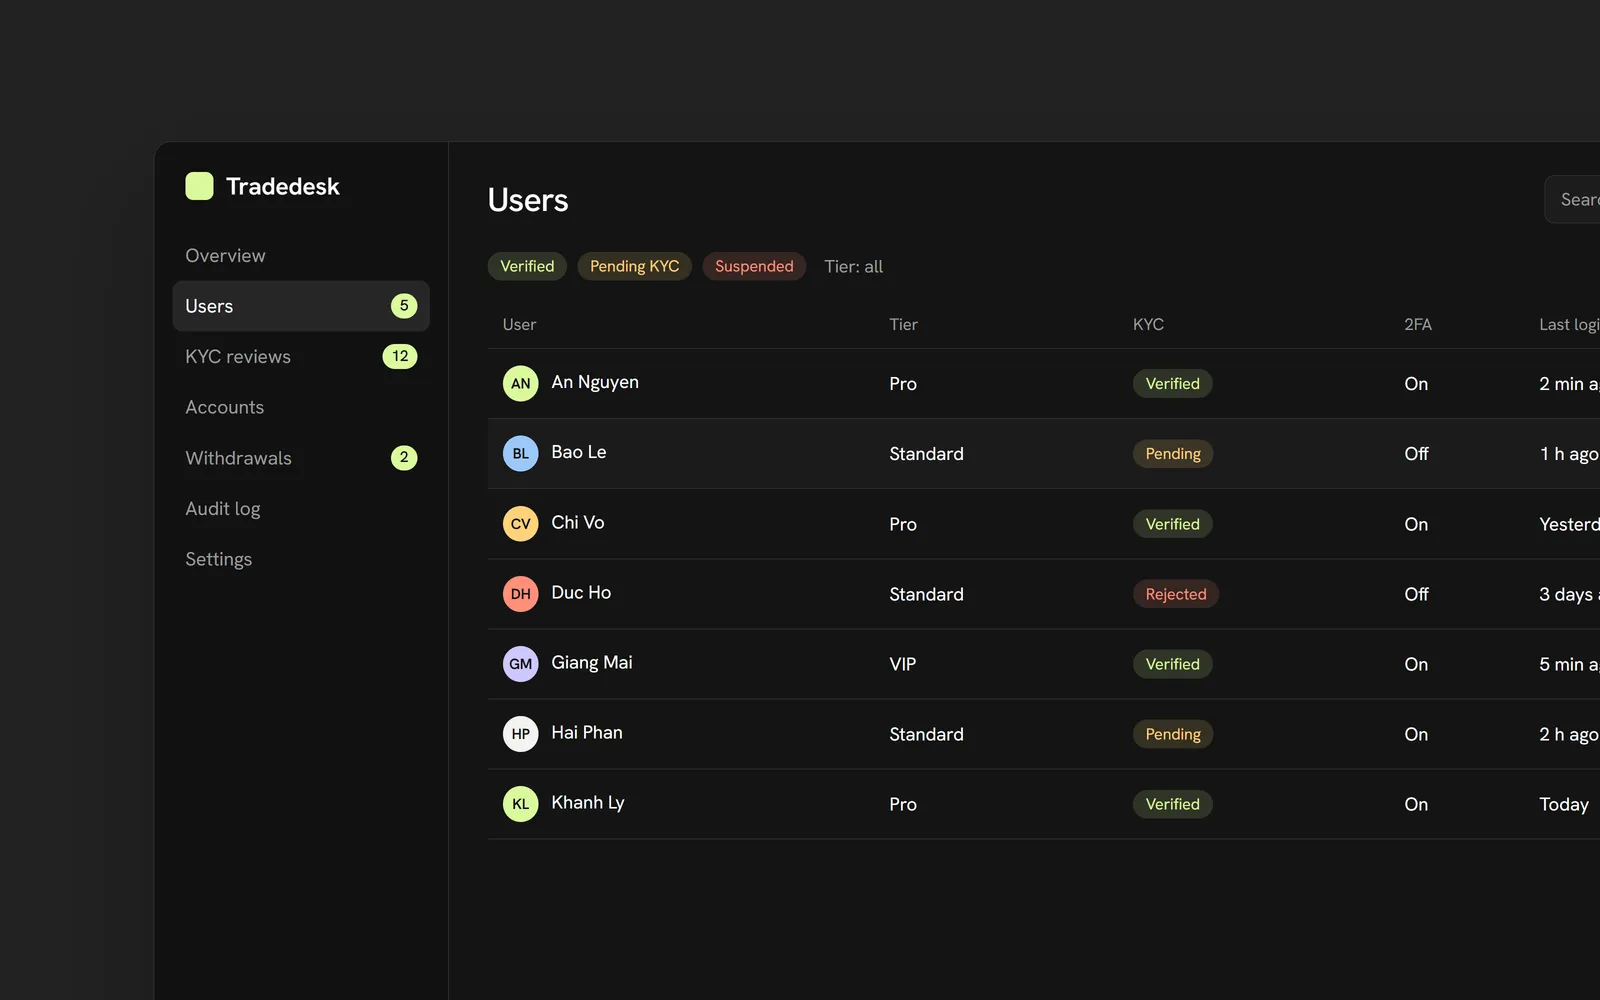Open the Tier: all filter dropdown

tap(853, 267)
